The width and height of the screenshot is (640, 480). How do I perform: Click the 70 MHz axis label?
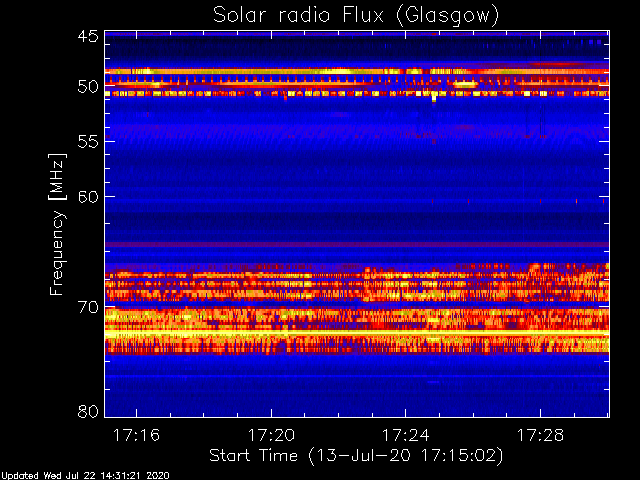click(x=88, y=307)
